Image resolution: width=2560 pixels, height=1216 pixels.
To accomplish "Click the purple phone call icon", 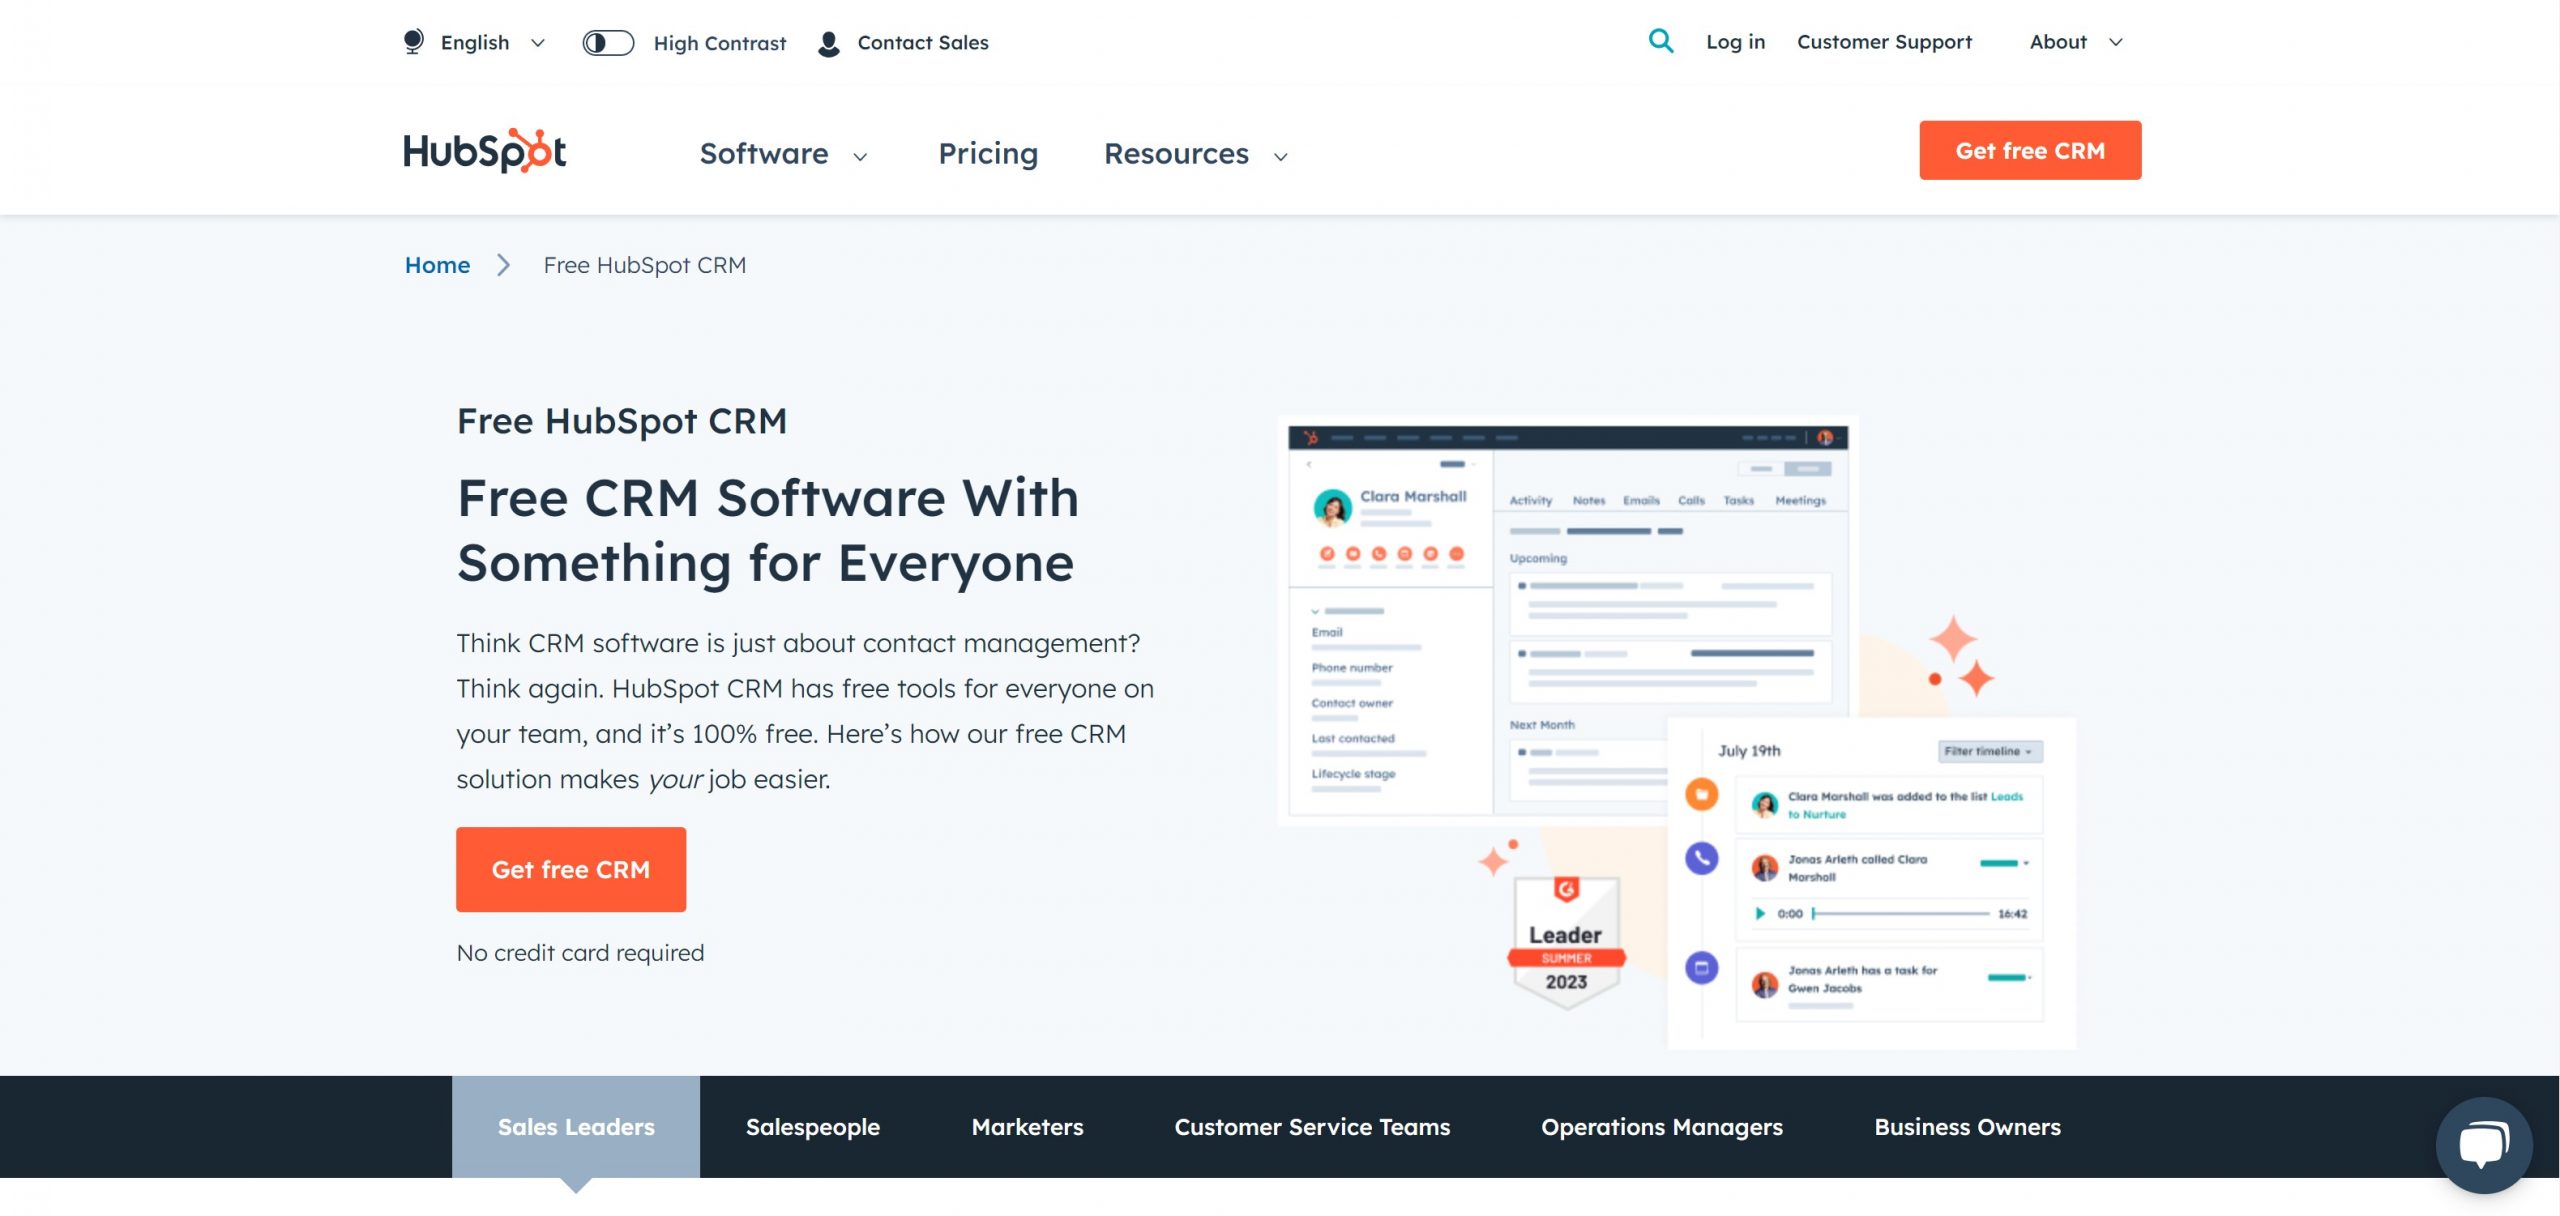I will (x=1701, y=858).
